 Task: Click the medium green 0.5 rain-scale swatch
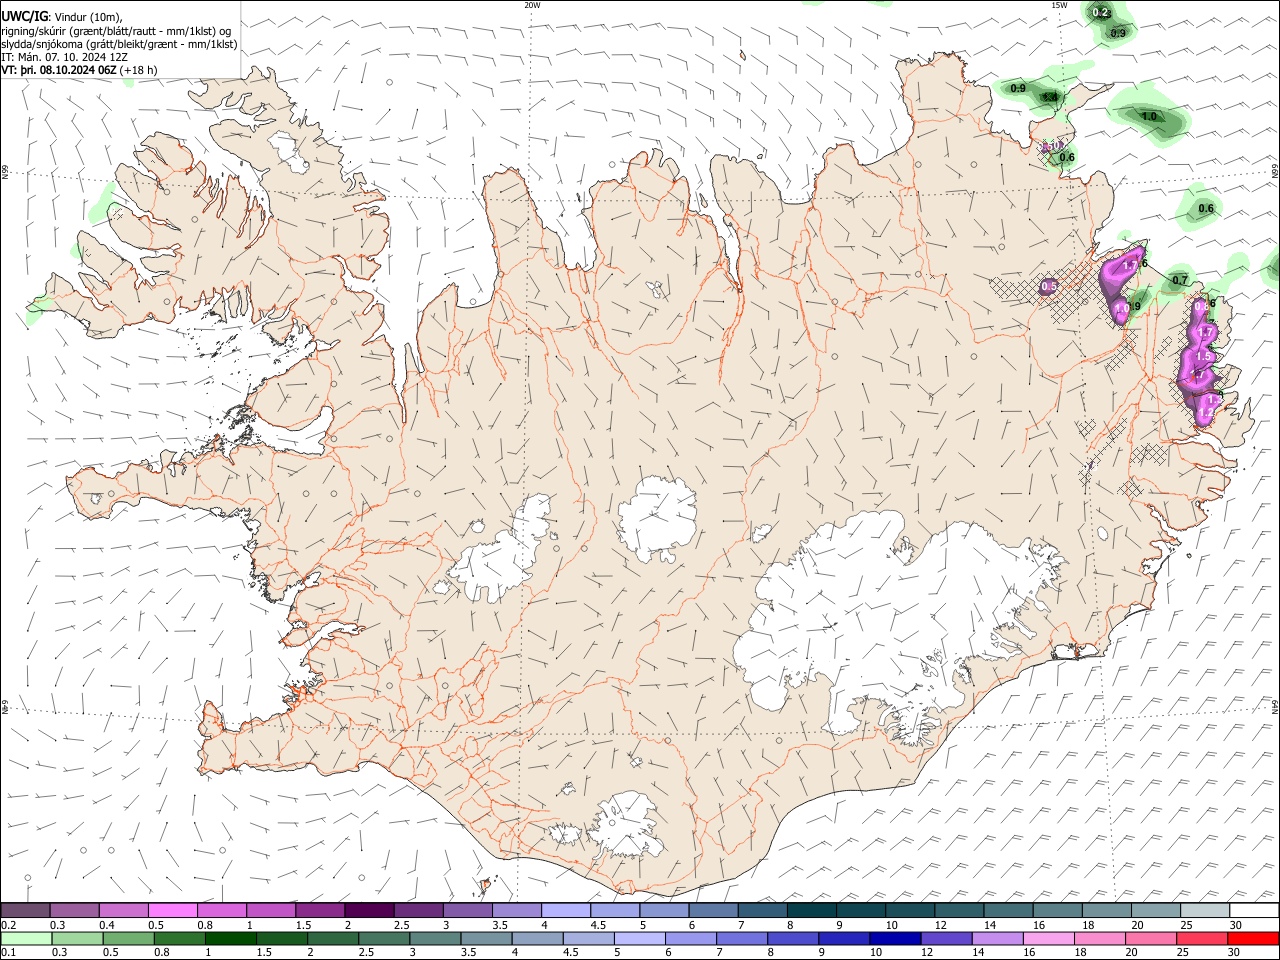(128, 938)
